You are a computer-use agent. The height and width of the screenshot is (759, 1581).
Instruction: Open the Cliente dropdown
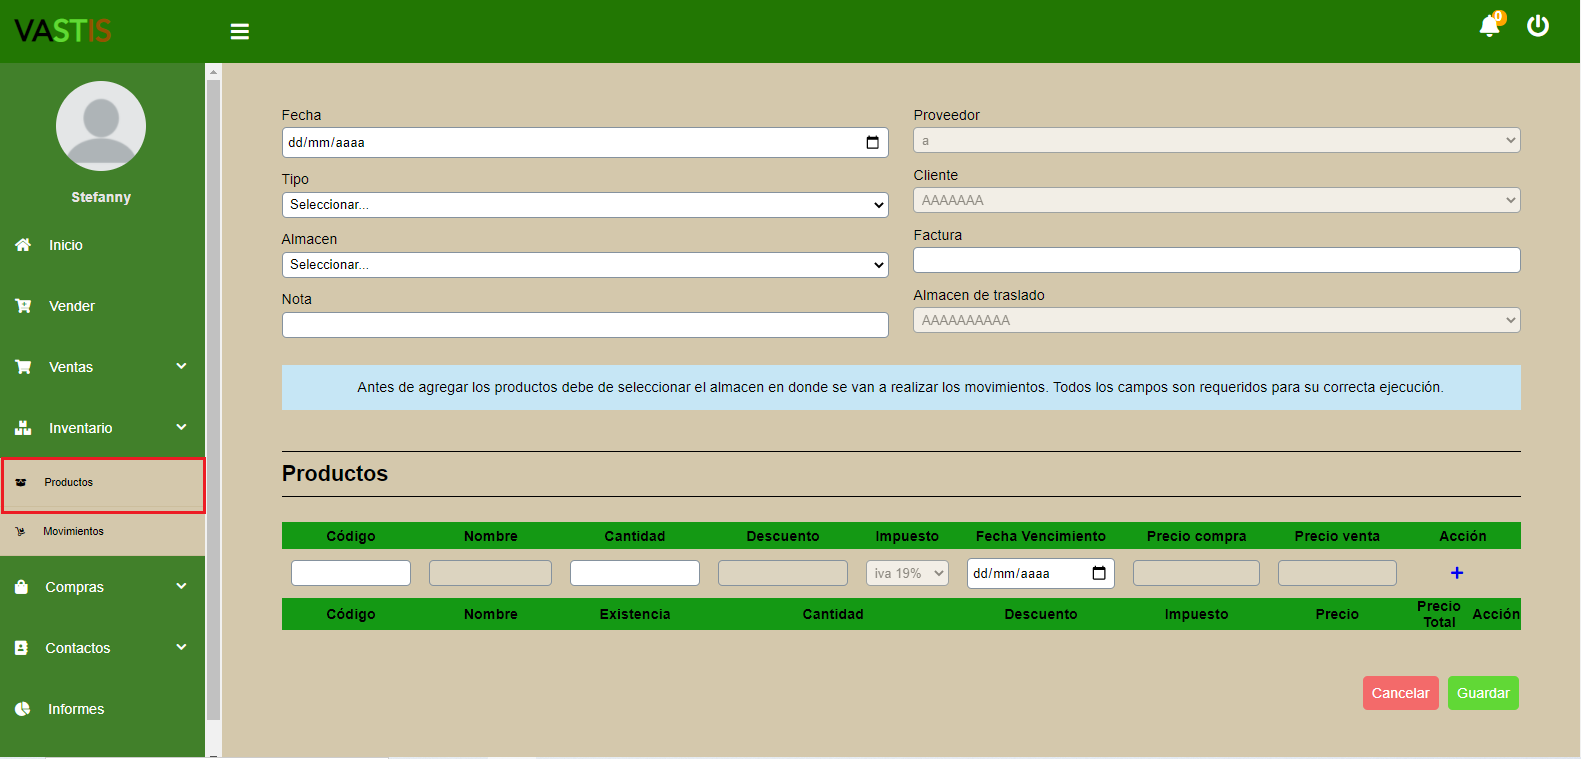pos(1217,200)
